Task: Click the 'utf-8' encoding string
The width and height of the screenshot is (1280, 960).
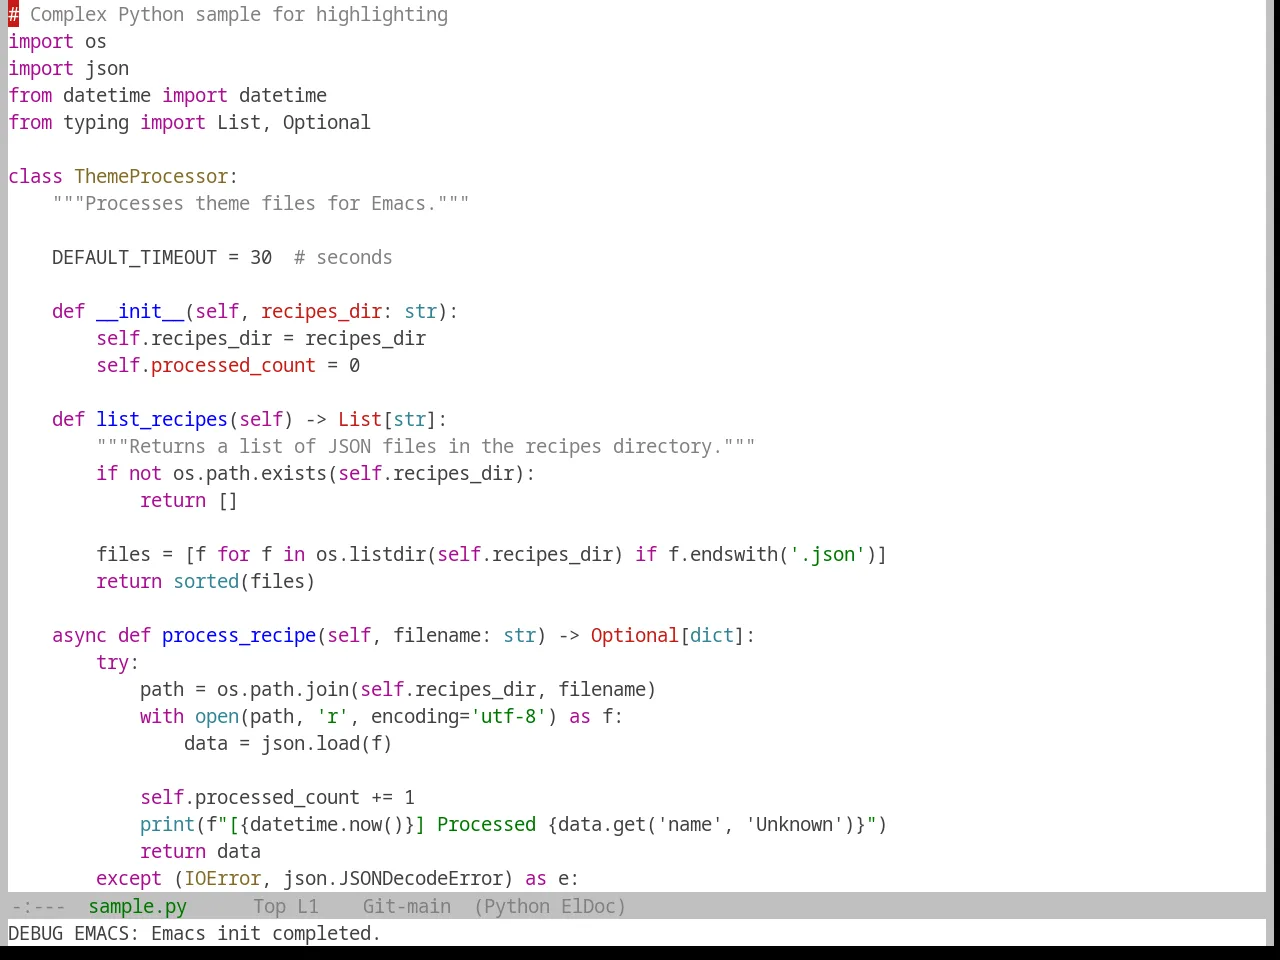Action: click(x=508, y=716)
